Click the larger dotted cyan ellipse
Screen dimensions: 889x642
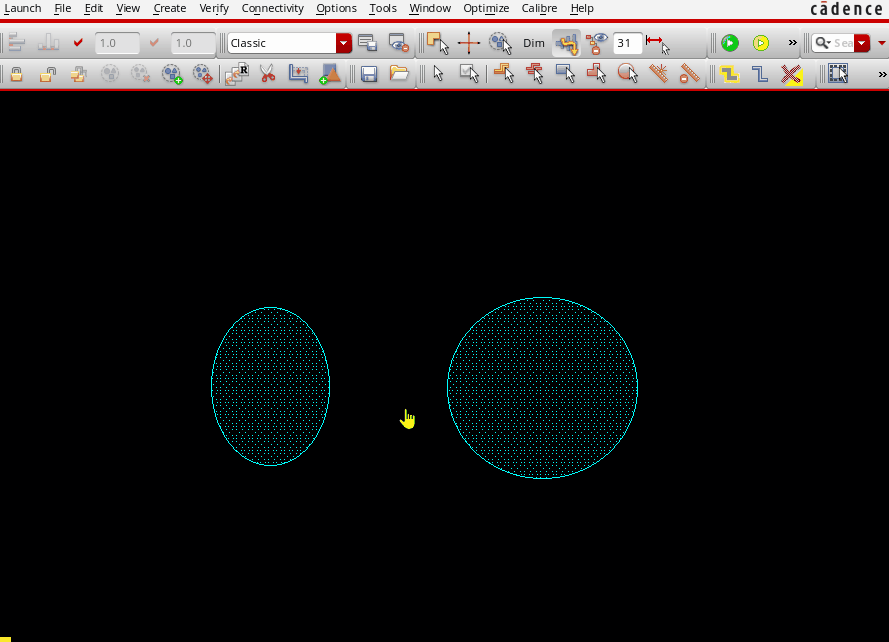coord(542,388)
